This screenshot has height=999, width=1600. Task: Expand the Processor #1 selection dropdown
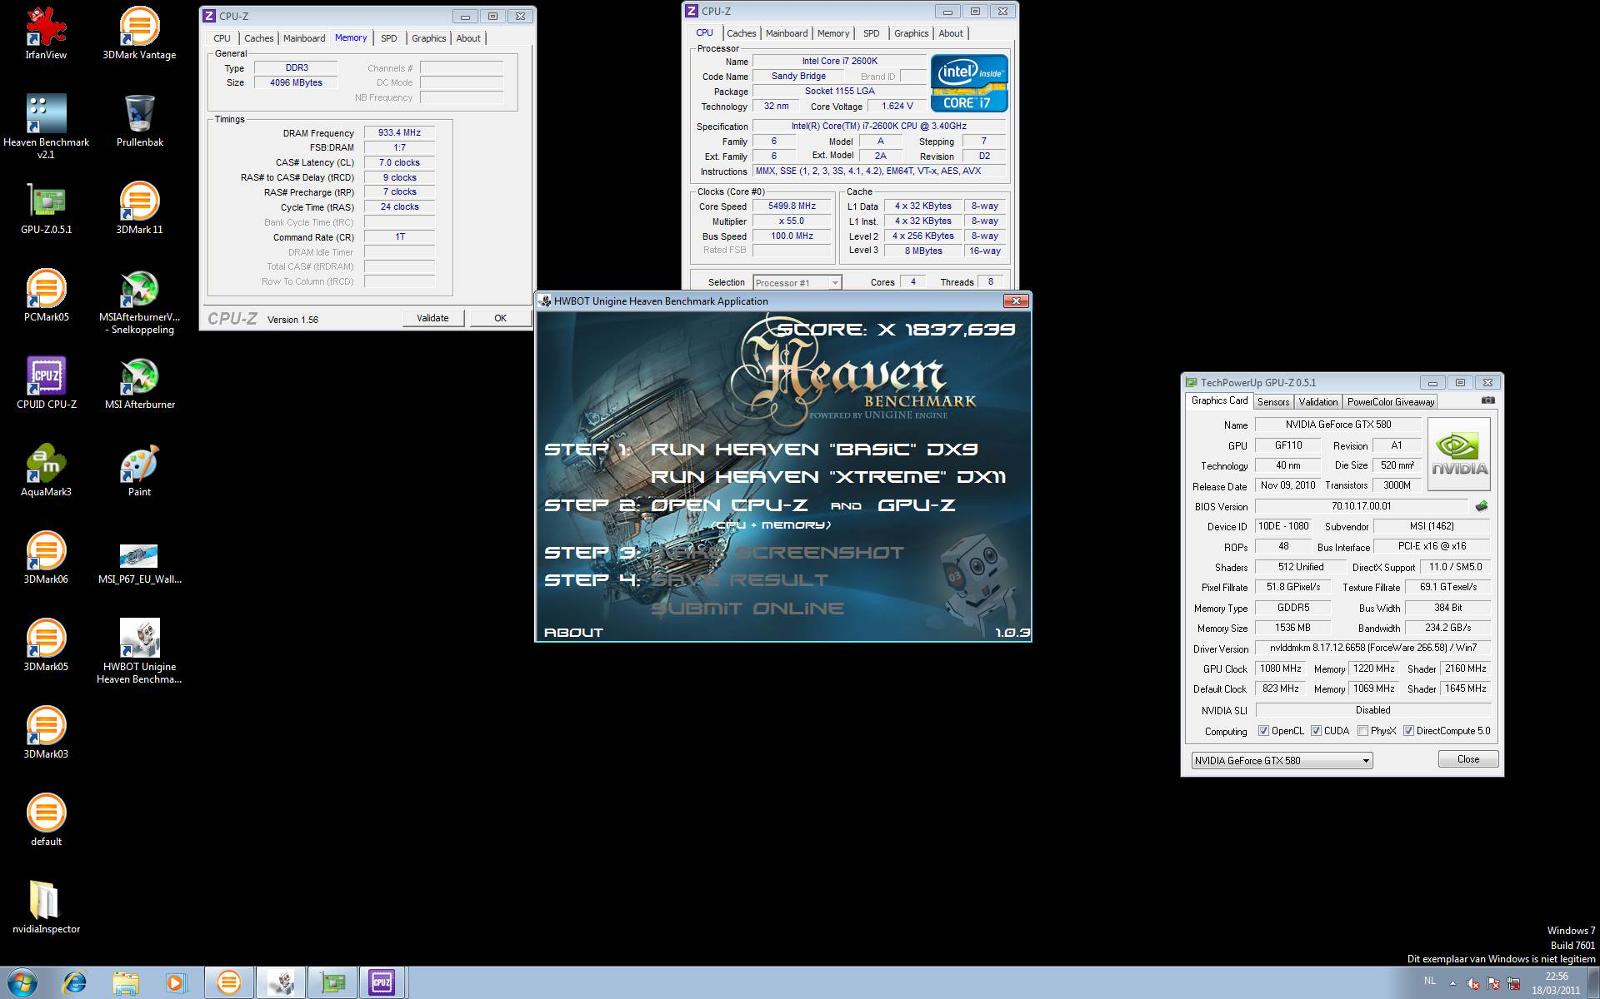(x=835, y=283)
